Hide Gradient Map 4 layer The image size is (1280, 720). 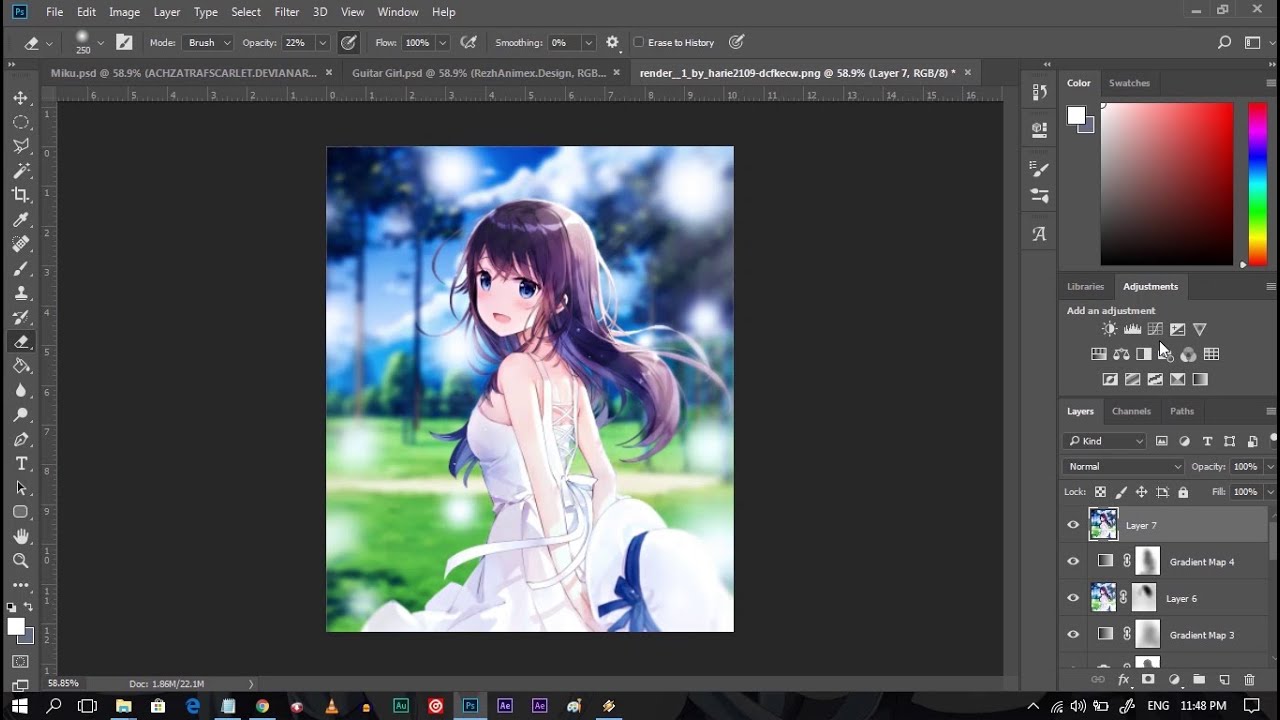point(1073,562)
